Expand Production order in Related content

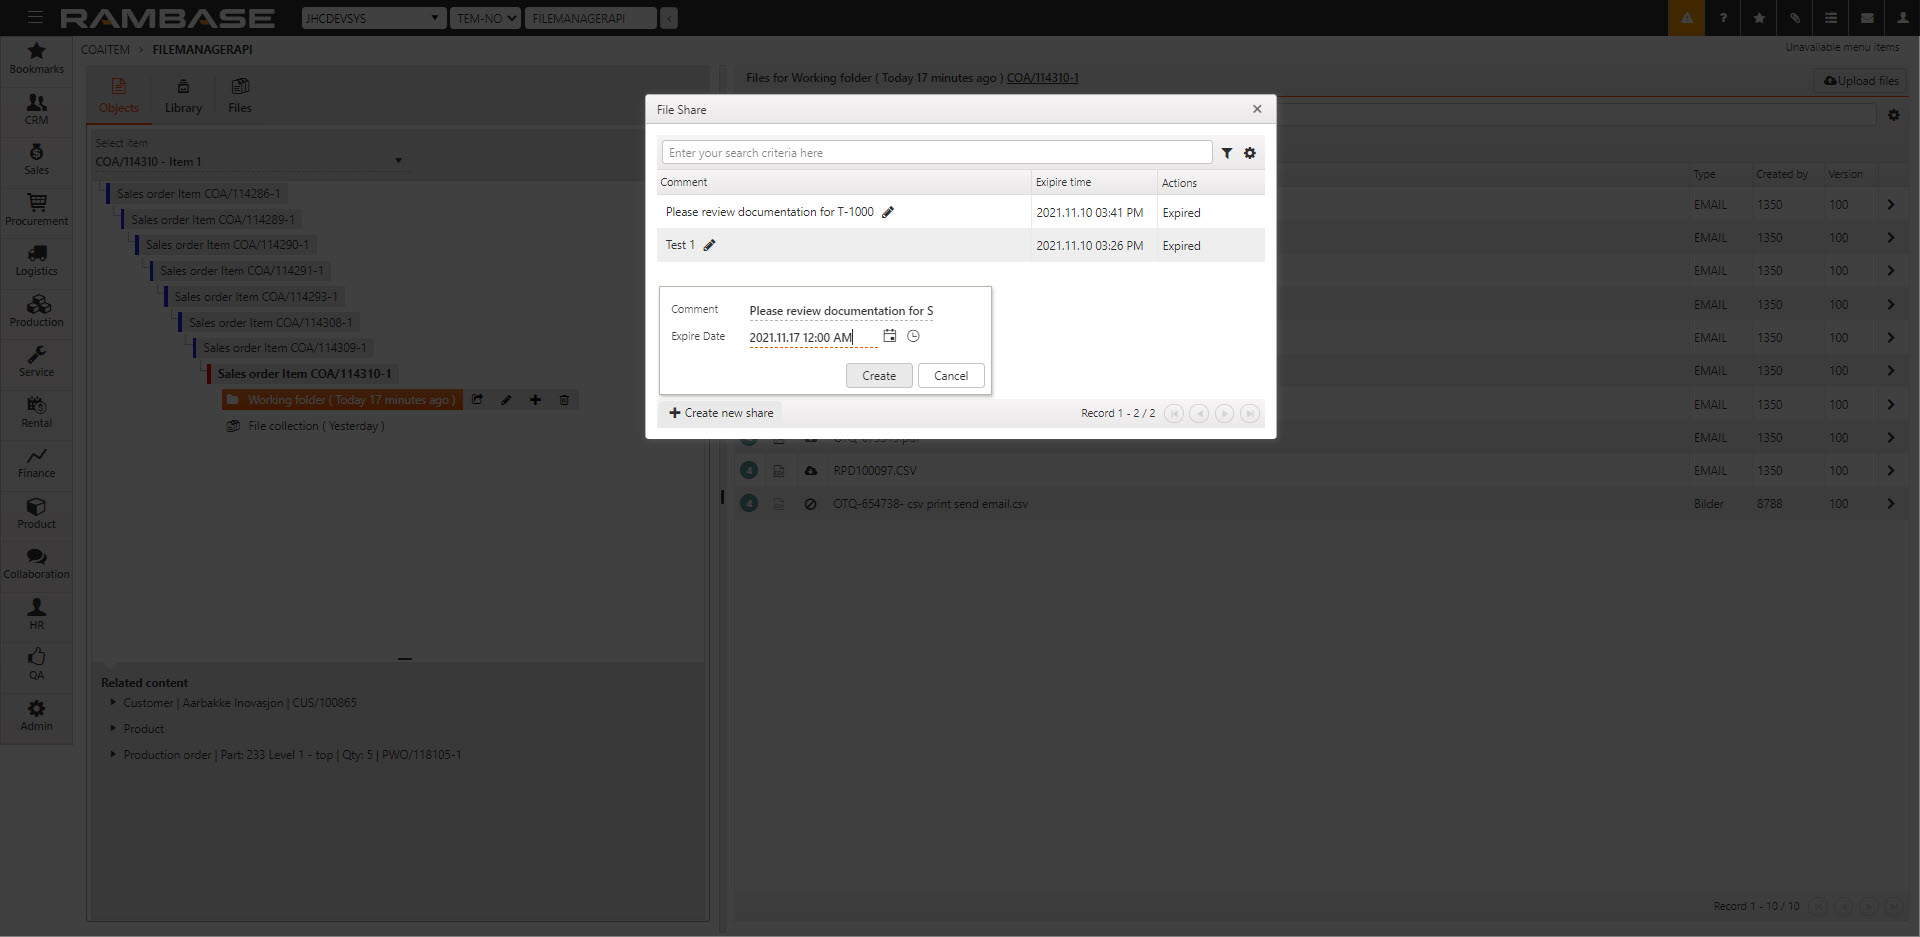point(113,755)
